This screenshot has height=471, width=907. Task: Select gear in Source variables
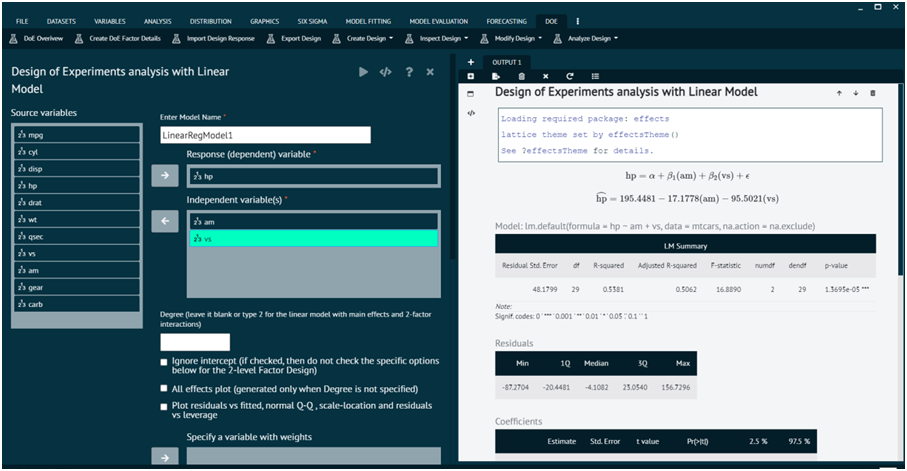[x=77, y=287]
